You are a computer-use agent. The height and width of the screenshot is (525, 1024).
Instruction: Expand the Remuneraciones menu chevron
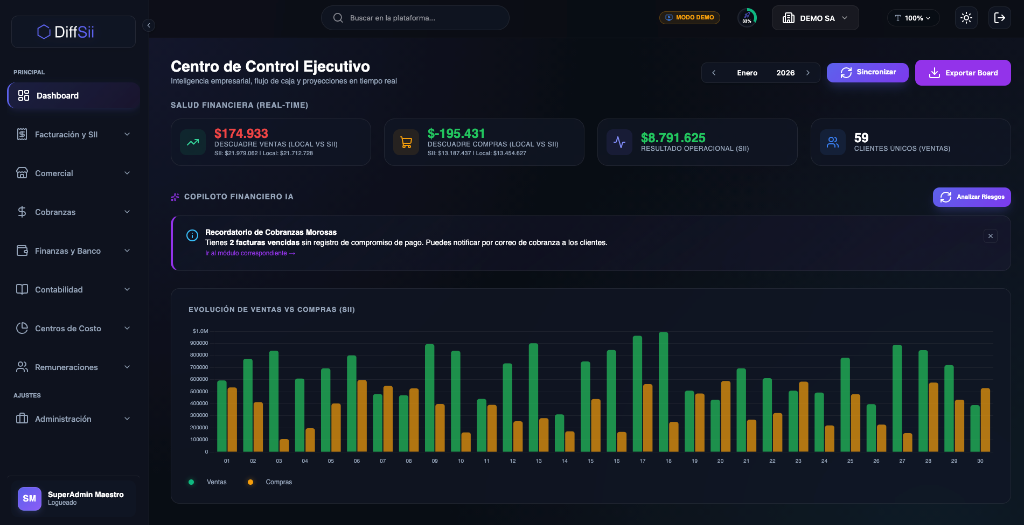pos(127,367)
